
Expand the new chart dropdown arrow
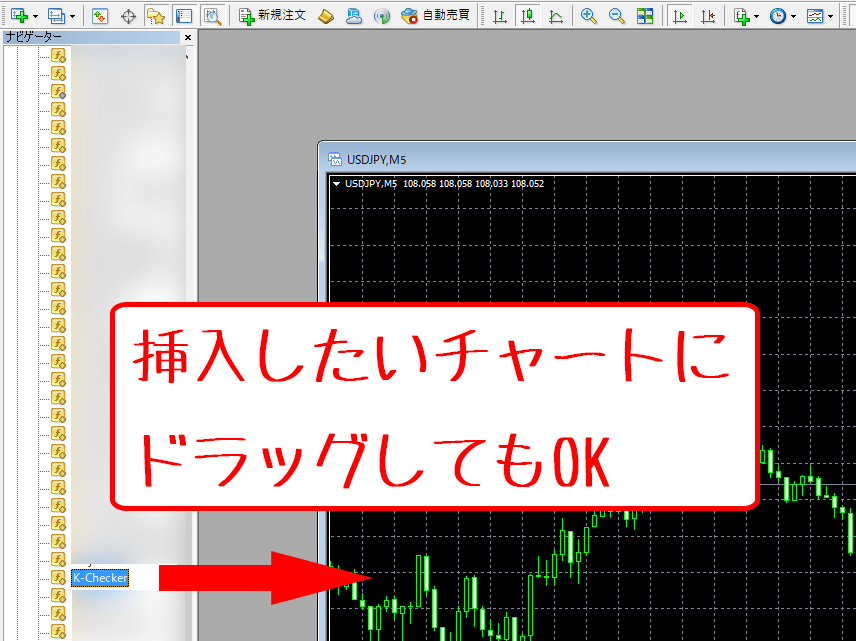[35, 16]
